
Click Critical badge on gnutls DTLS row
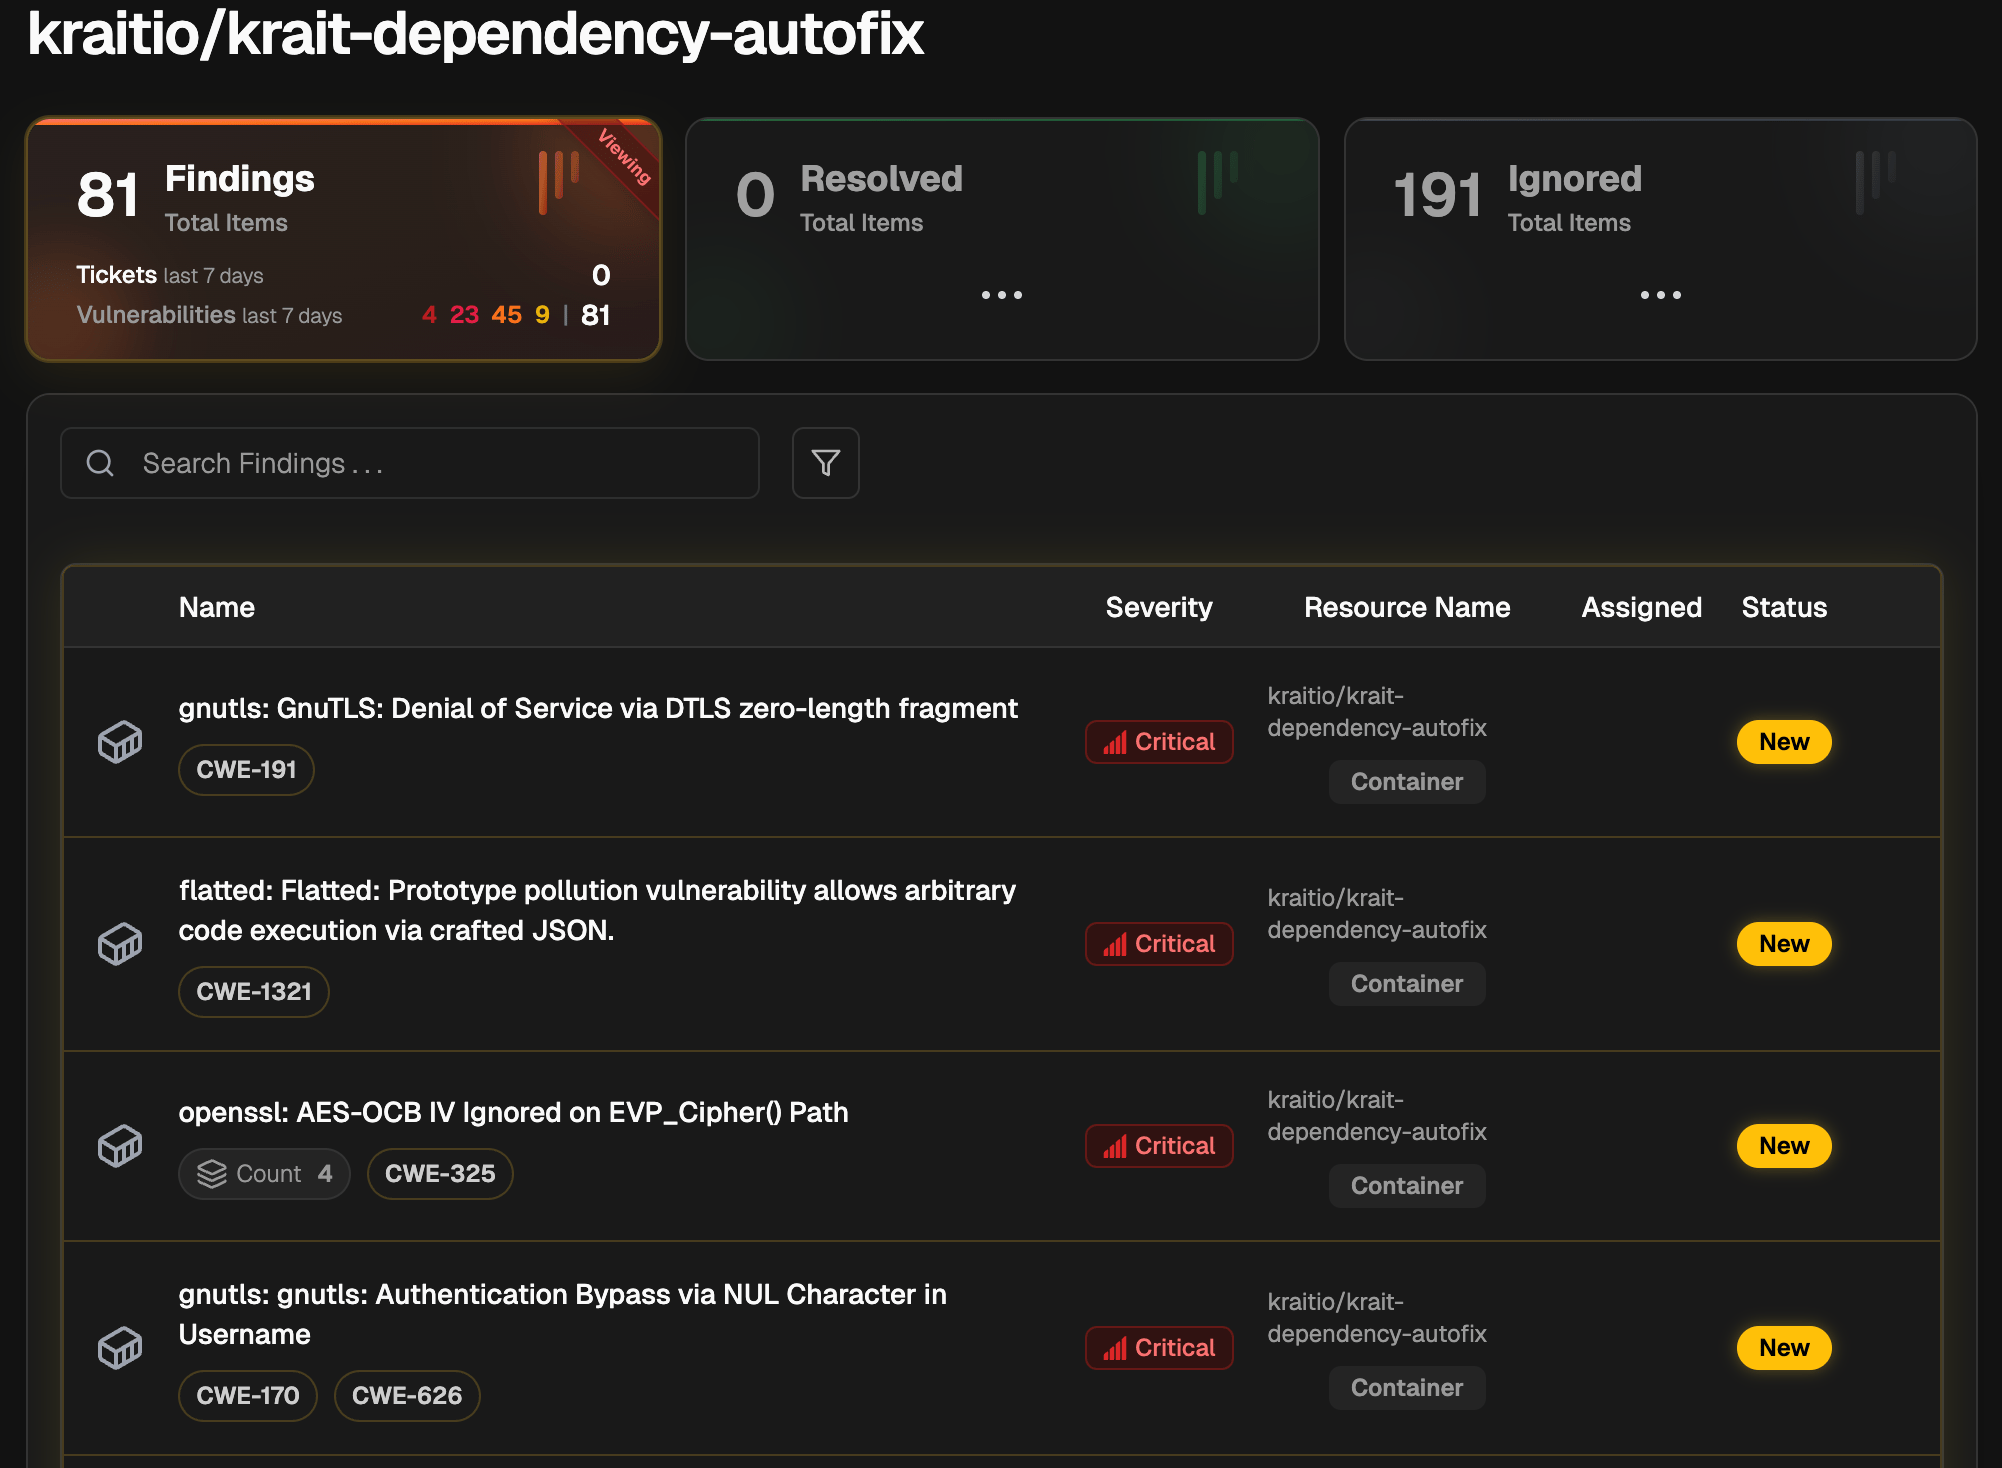pyautogui.click(x=1159, y=742)
